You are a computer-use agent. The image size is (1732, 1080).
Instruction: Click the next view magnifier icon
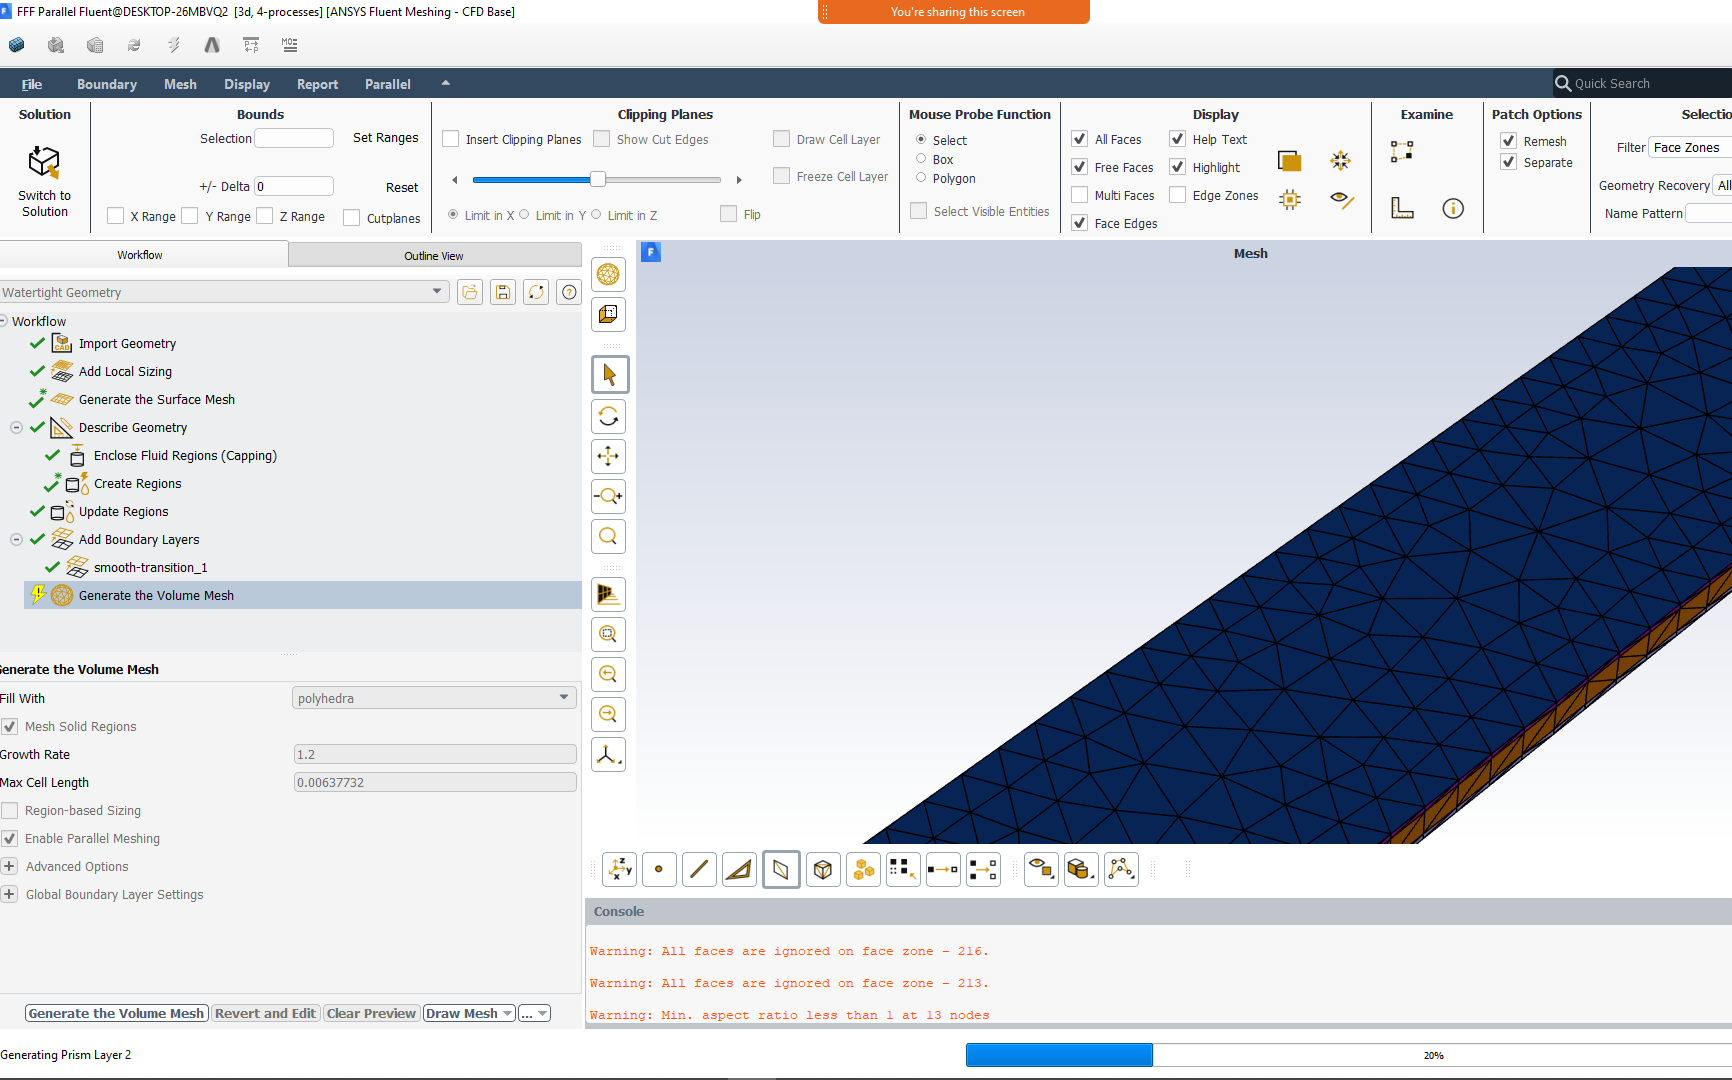(609, 714)
